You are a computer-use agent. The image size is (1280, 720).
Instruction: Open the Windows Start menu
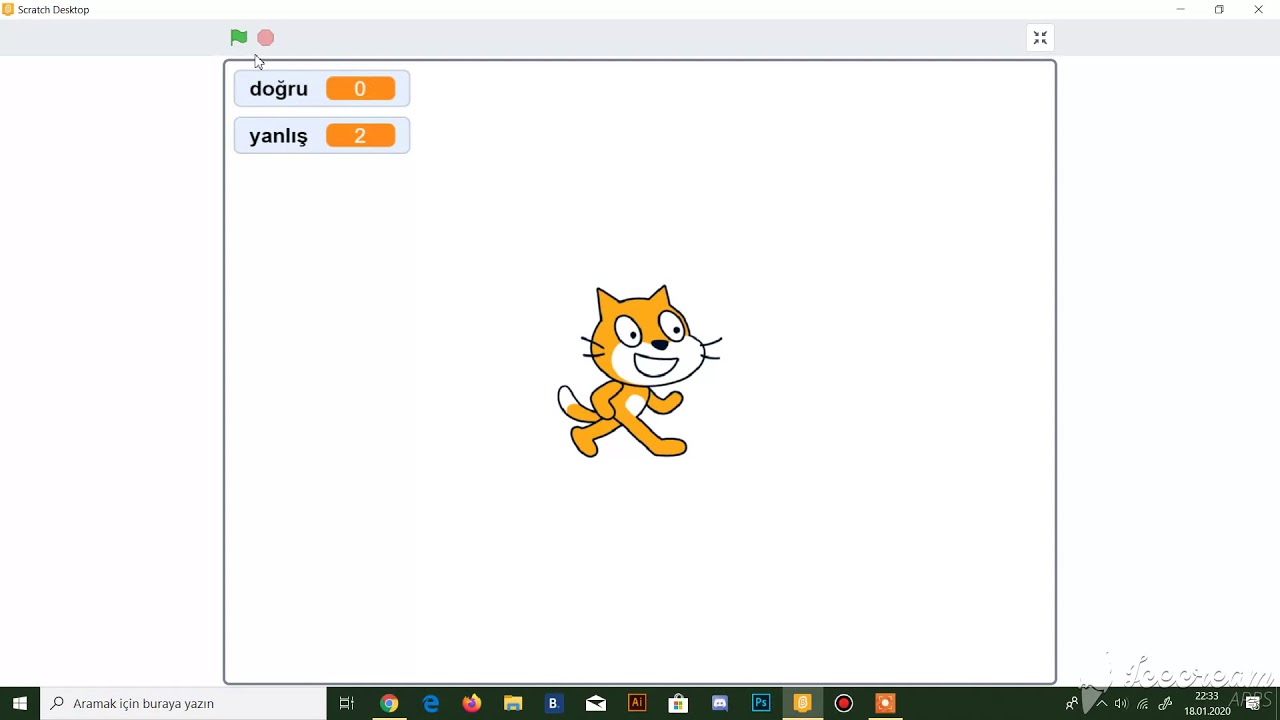point(20,703)
